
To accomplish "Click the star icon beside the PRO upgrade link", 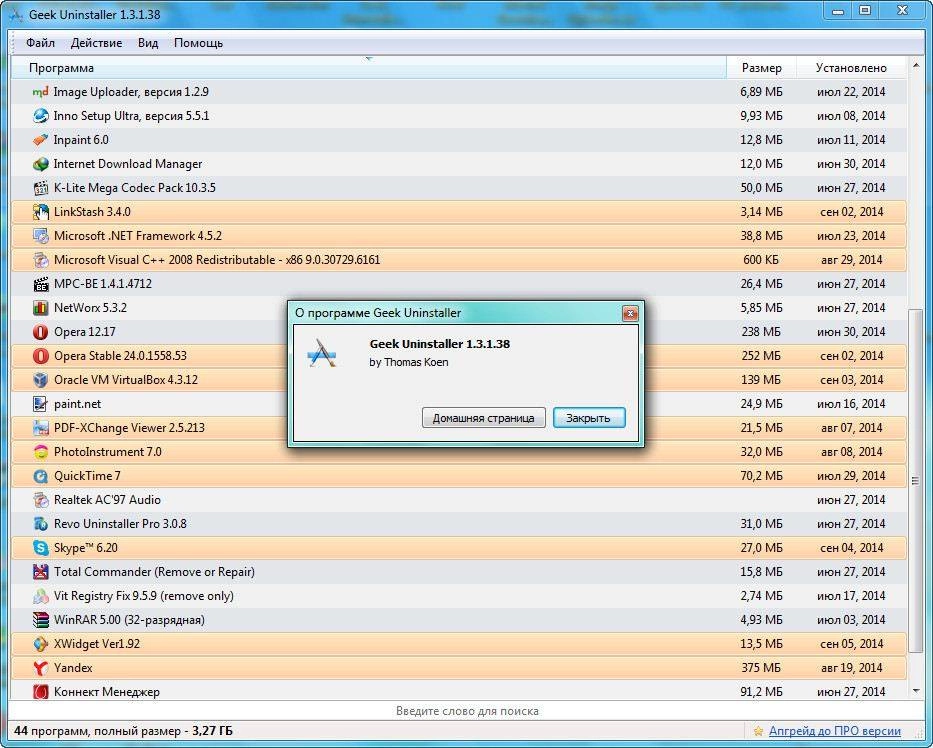I will click(x=758, y=731).
